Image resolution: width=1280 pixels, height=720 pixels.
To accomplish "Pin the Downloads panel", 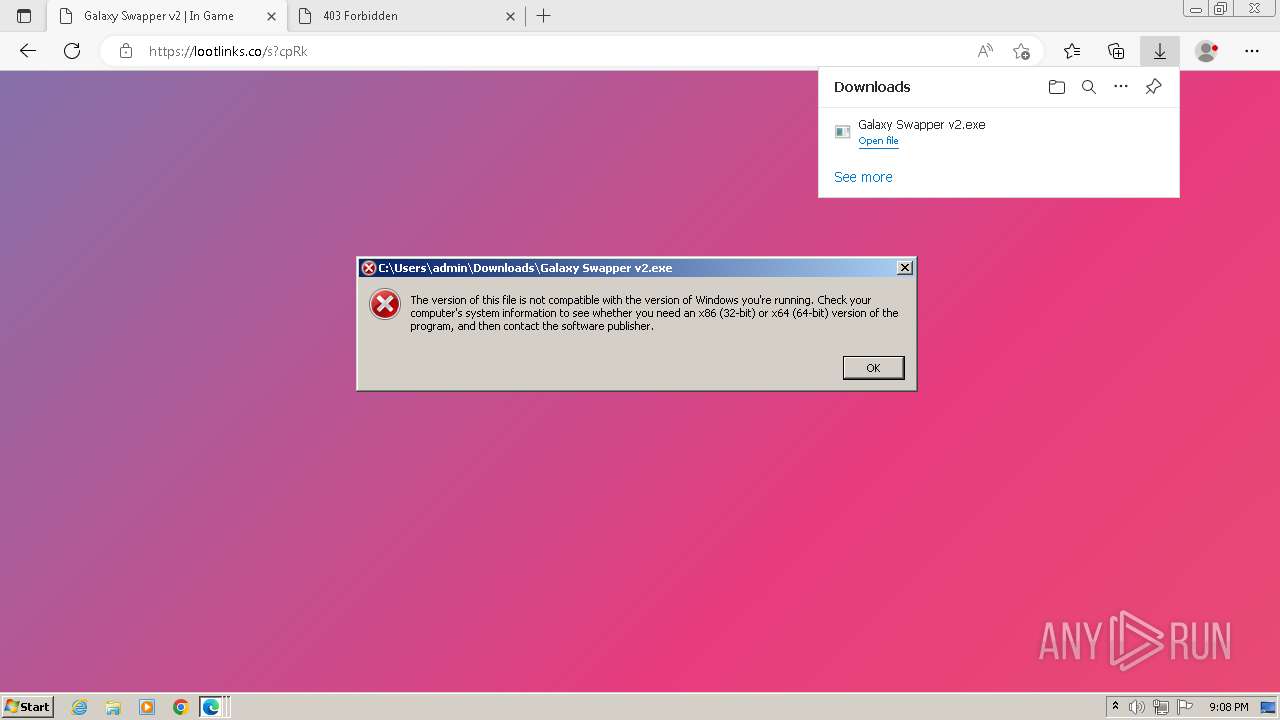I will point(1153,87).
